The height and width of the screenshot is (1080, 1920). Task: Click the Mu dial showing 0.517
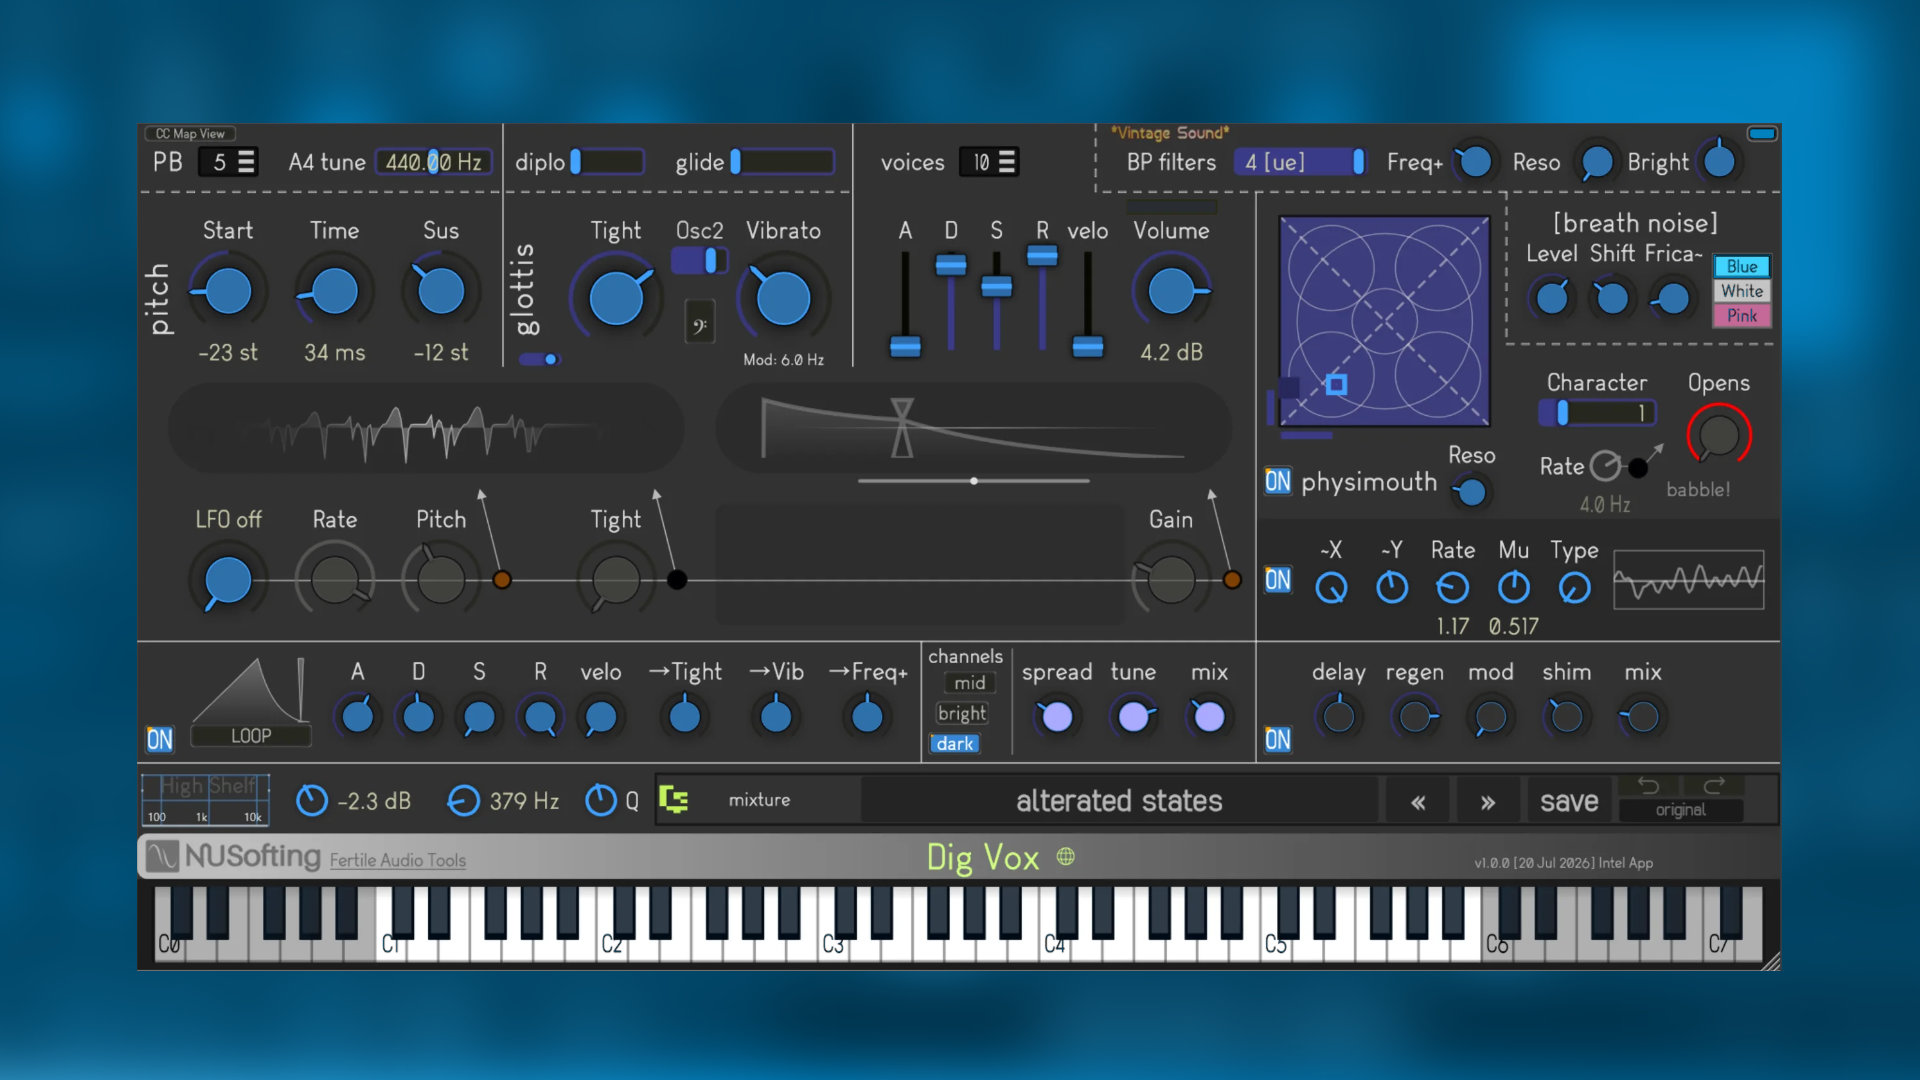[x=1514, y=588]
